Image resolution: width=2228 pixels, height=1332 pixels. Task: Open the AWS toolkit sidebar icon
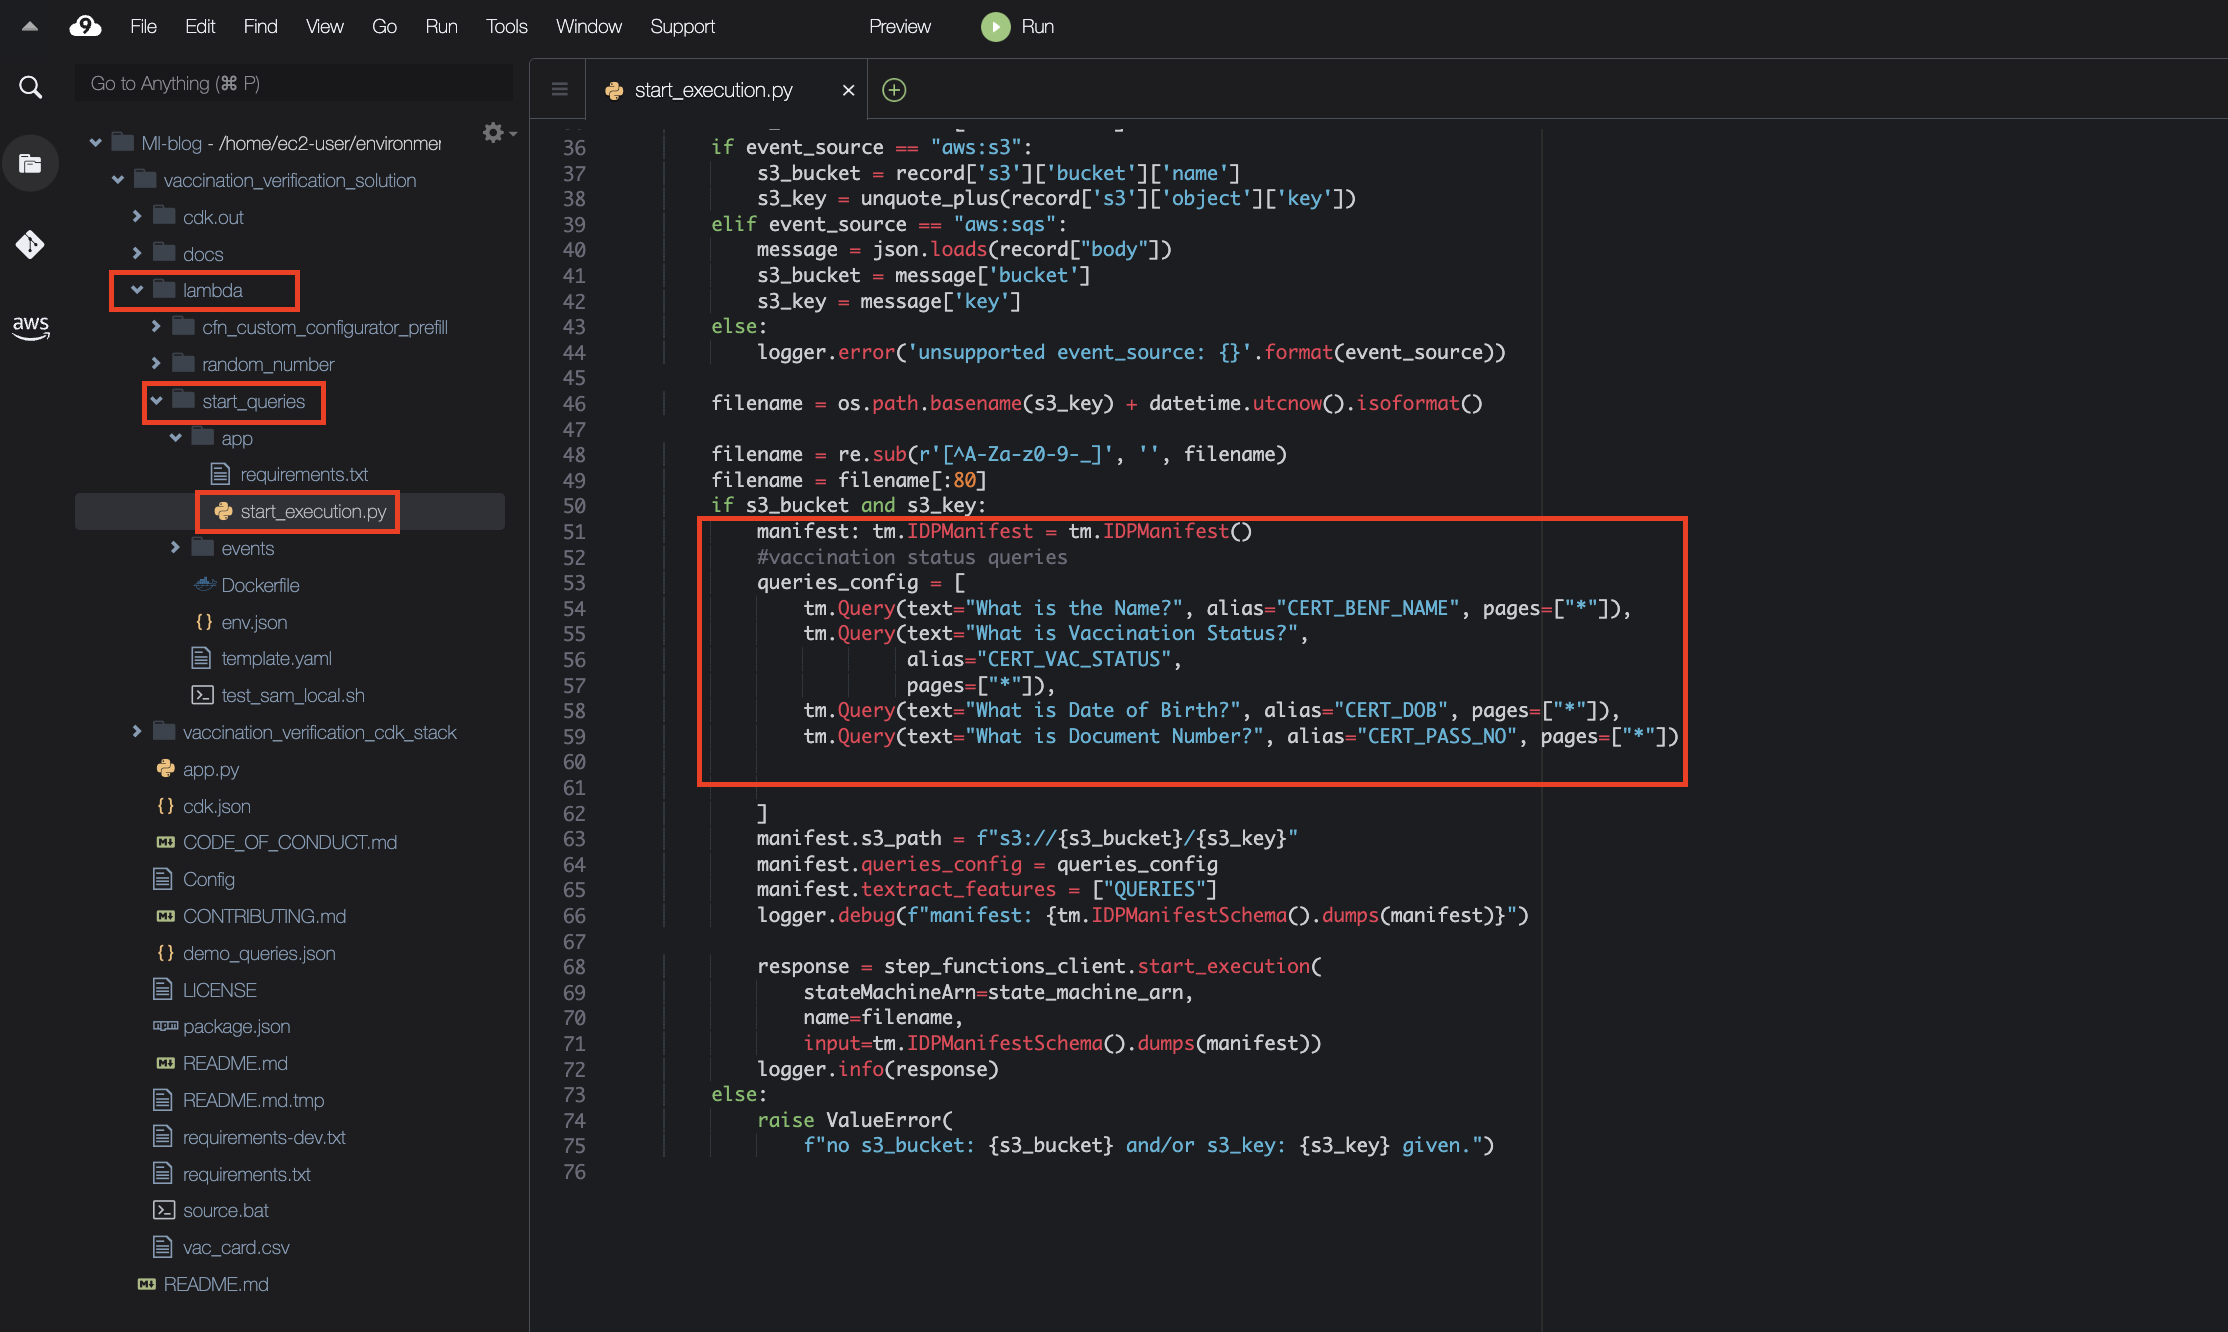tap(31, 326)
